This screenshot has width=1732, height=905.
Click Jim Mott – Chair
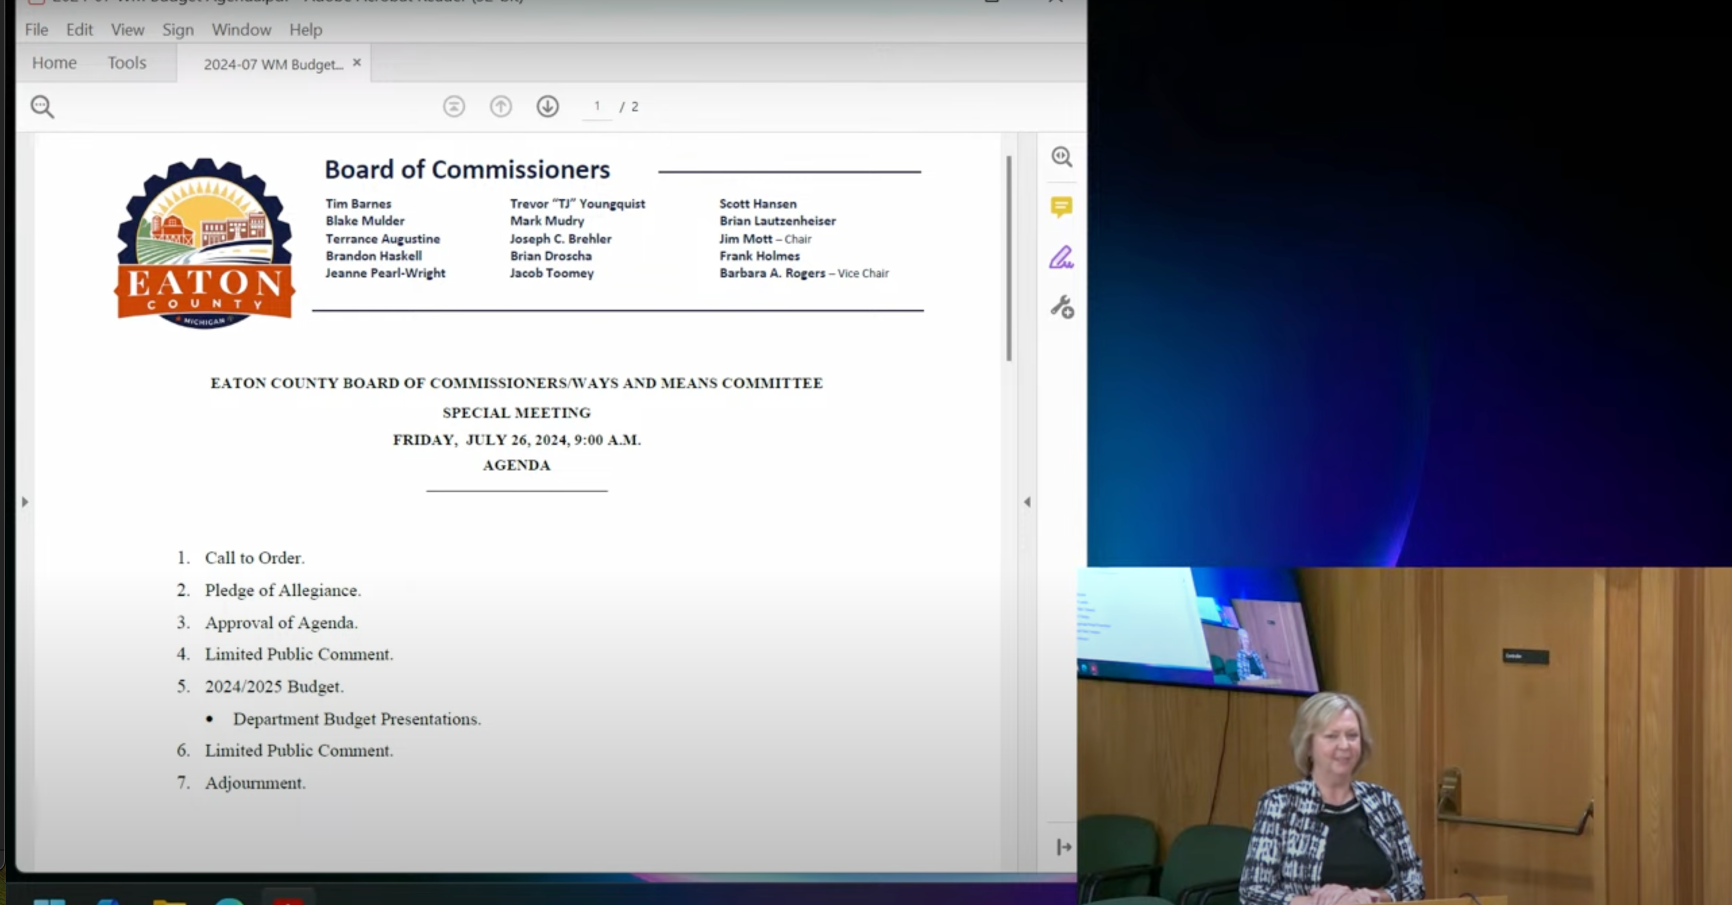(765, 239)
